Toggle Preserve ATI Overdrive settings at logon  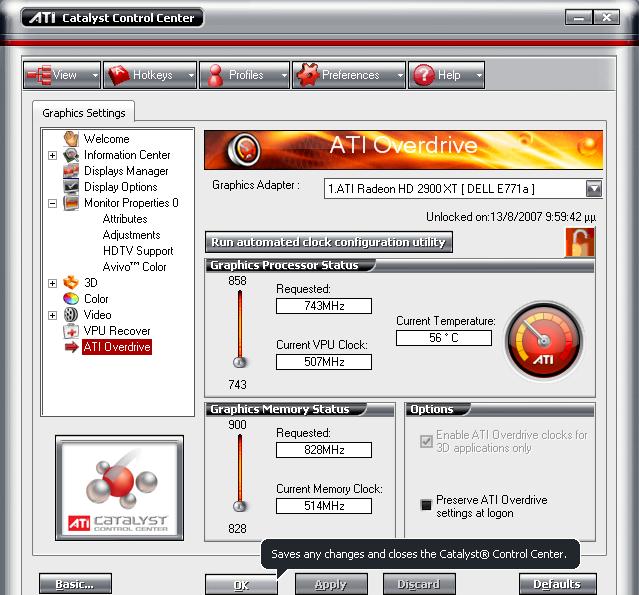click(426, 505)
